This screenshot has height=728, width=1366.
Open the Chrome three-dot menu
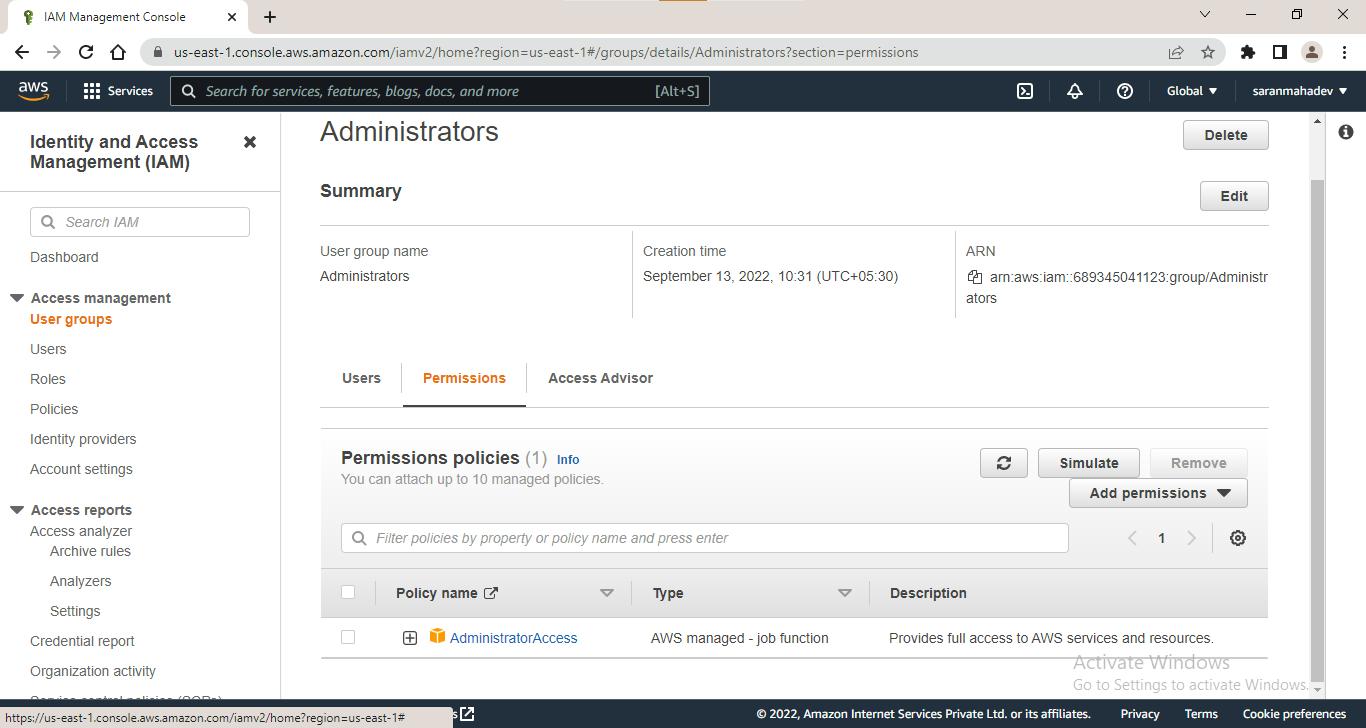(1343, 52)
